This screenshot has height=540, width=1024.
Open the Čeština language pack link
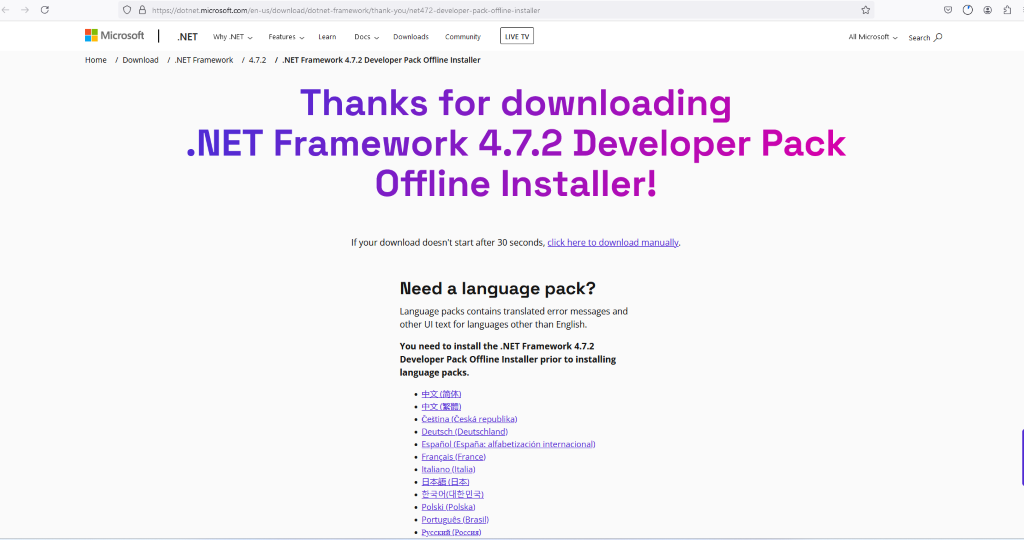pyautogui.click(x=469, y=419)
